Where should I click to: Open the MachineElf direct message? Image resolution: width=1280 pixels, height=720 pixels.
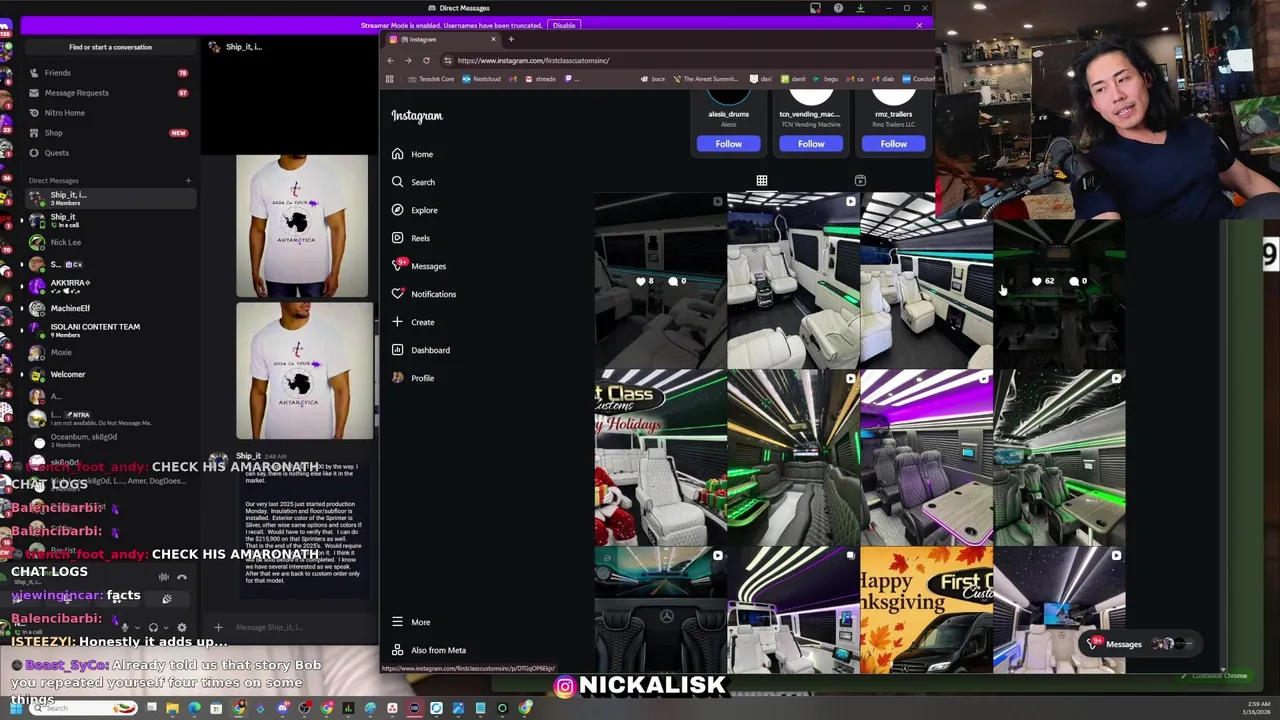[x=108, y=308]
